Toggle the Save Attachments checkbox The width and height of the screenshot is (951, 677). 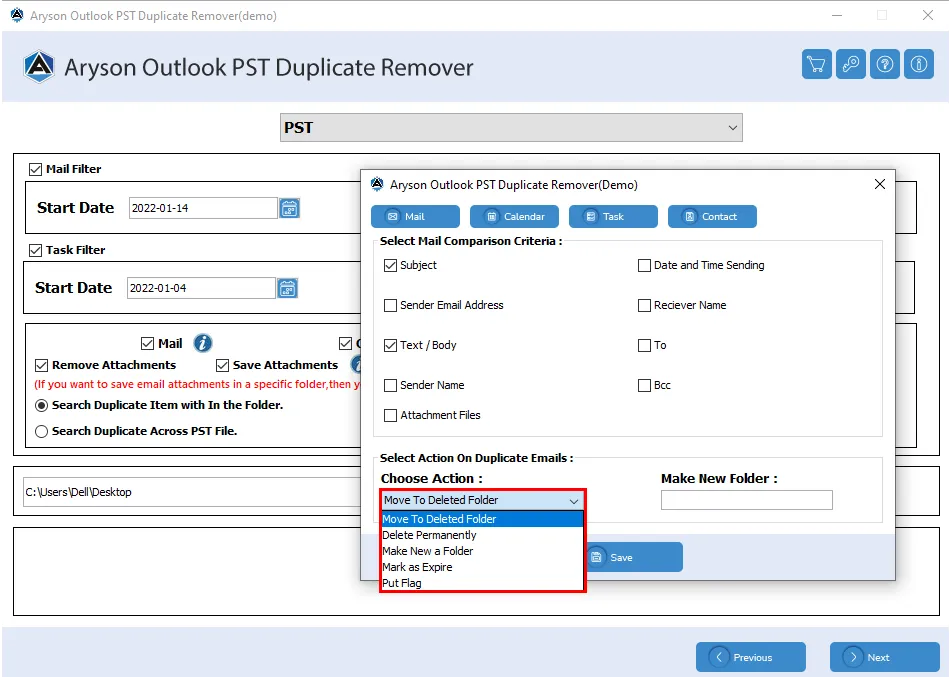(222, 365)
